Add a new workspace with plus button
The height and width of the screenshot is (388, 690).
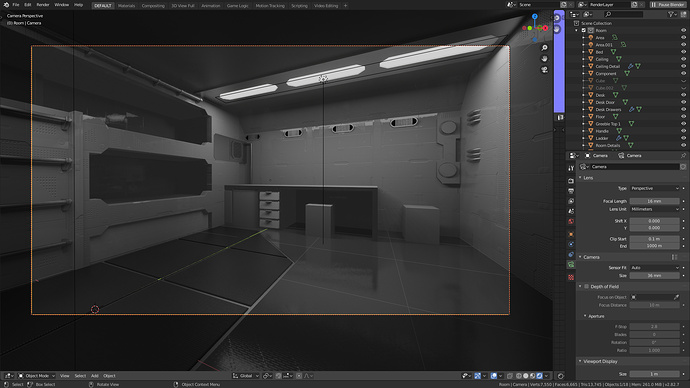[345, 6]
